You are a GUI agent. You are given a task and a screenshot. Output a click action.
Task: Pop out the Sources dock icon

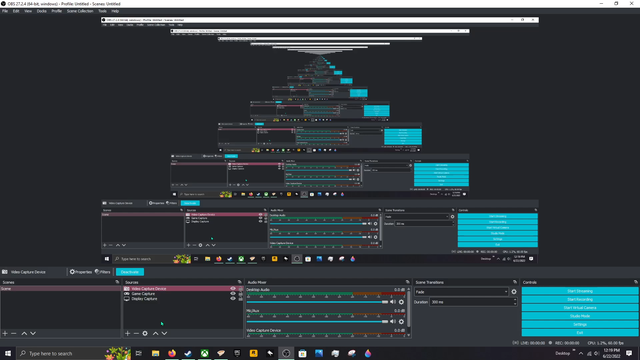(x=240, y=282)
